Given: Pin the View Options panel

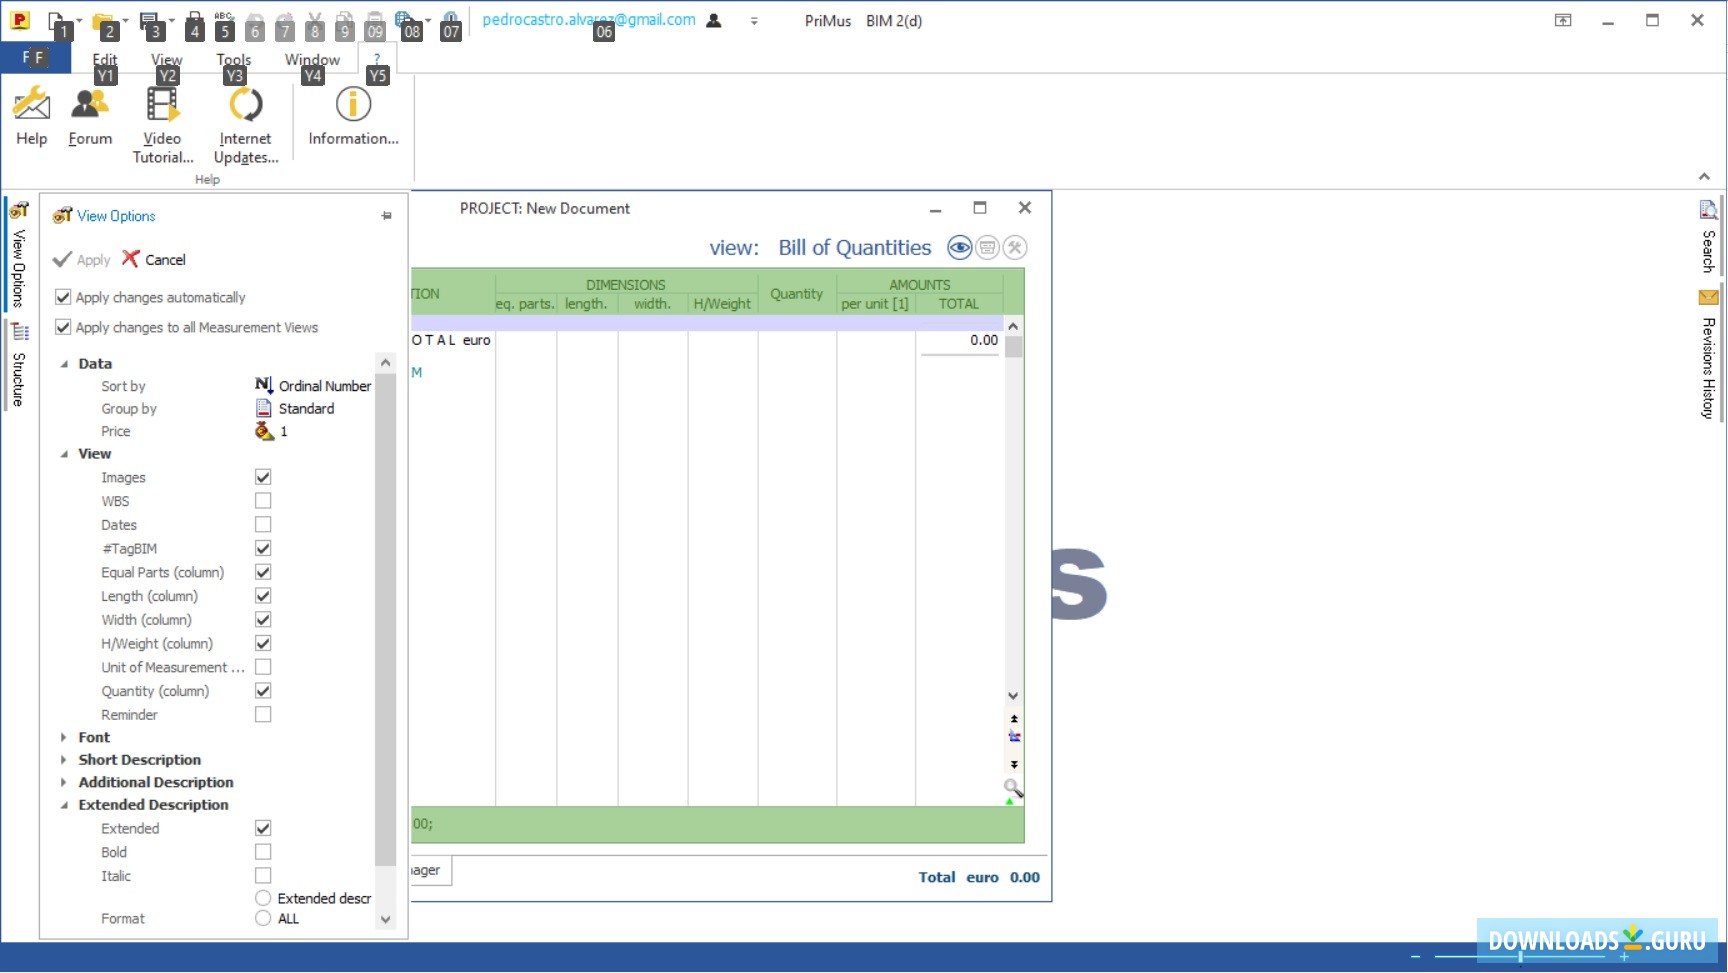Looking at the screenshot, I should pyautogui.click(x=387, y=216).
